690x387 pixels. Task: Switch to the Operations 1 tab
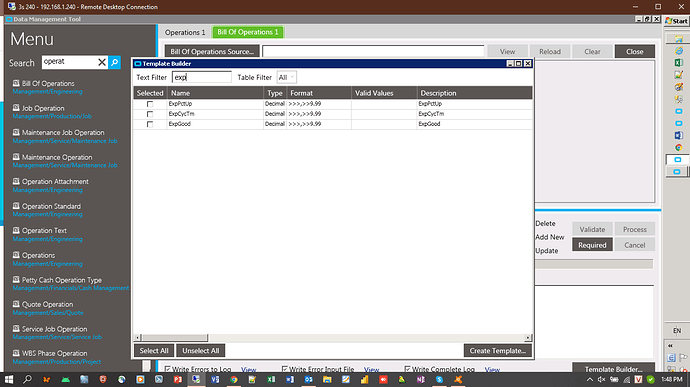click(x=185, y=32)
